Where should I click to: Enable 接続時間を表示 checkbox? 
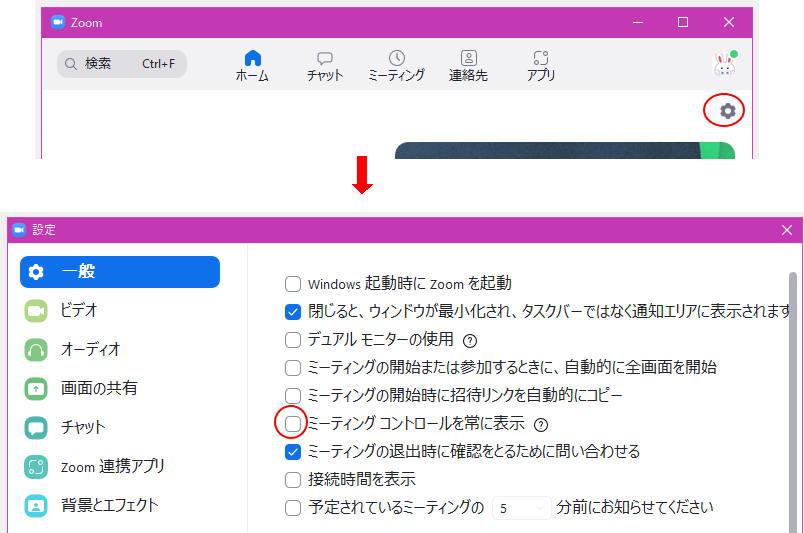pyautogui.click(x=293, y=480)
